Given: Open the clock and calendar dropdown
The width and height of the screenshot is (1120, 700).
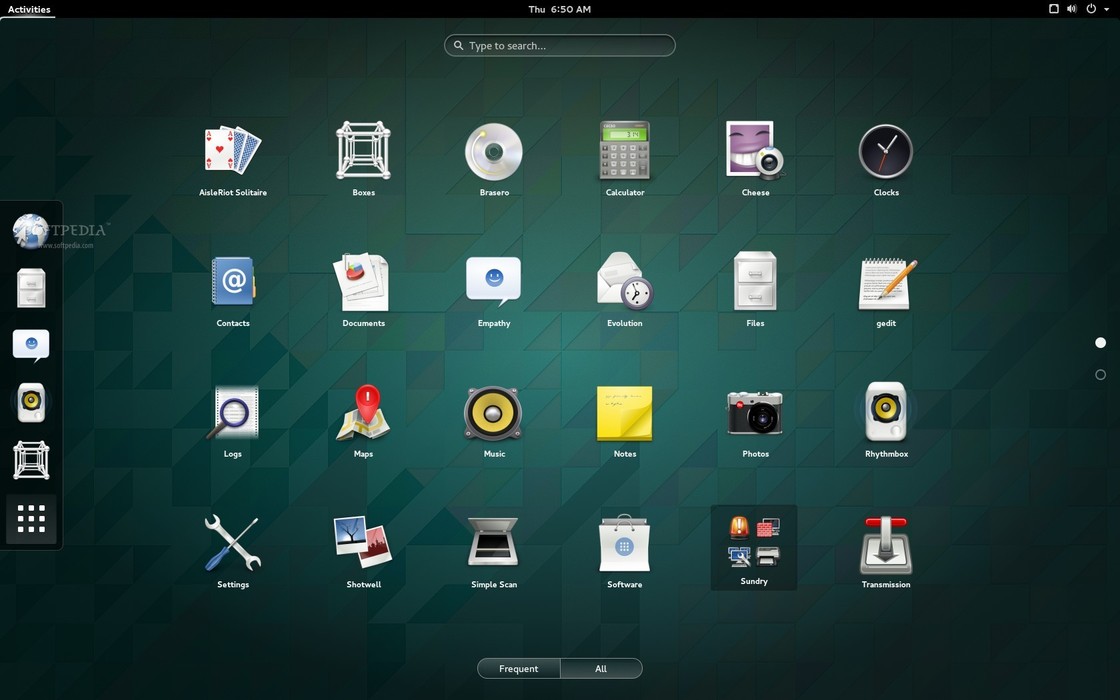Looking at the screenshot, I should click(x=559, y=9).
